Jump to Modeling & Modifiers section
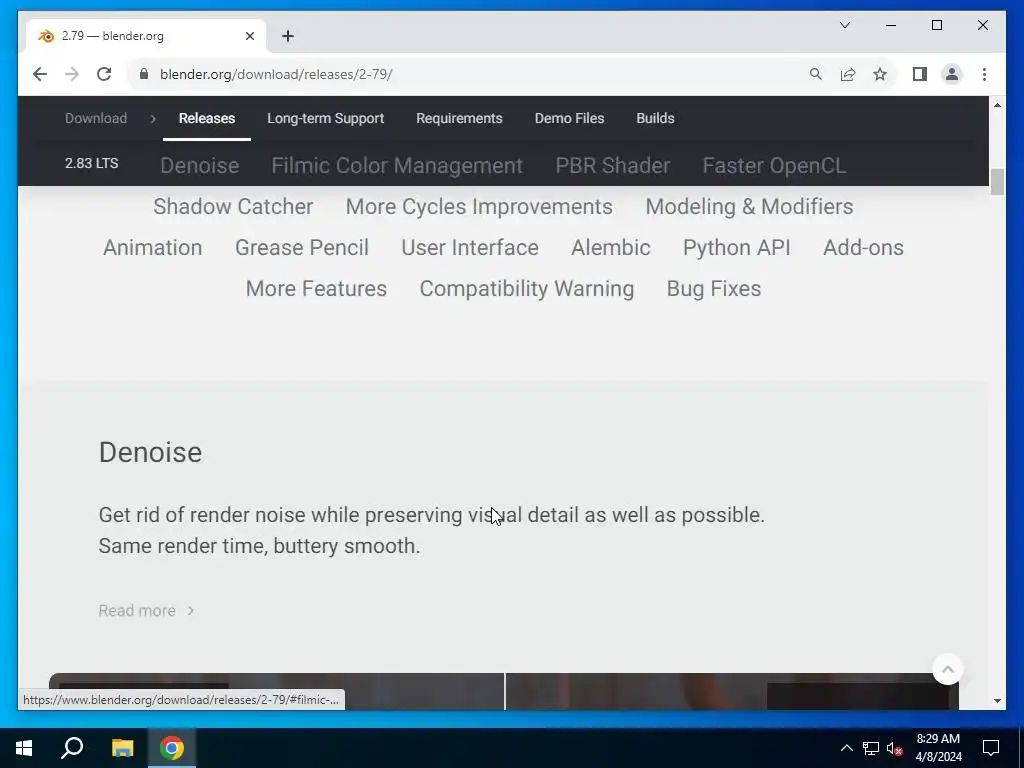 point(749,206)
